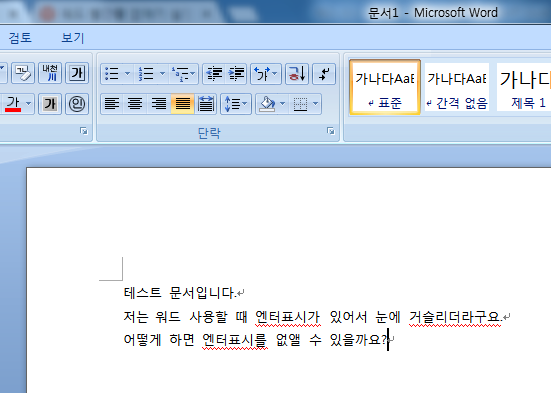Screen dimensions: 551x393
Task: Click the Asian layout (가) icon
Action: coord(262,74)
